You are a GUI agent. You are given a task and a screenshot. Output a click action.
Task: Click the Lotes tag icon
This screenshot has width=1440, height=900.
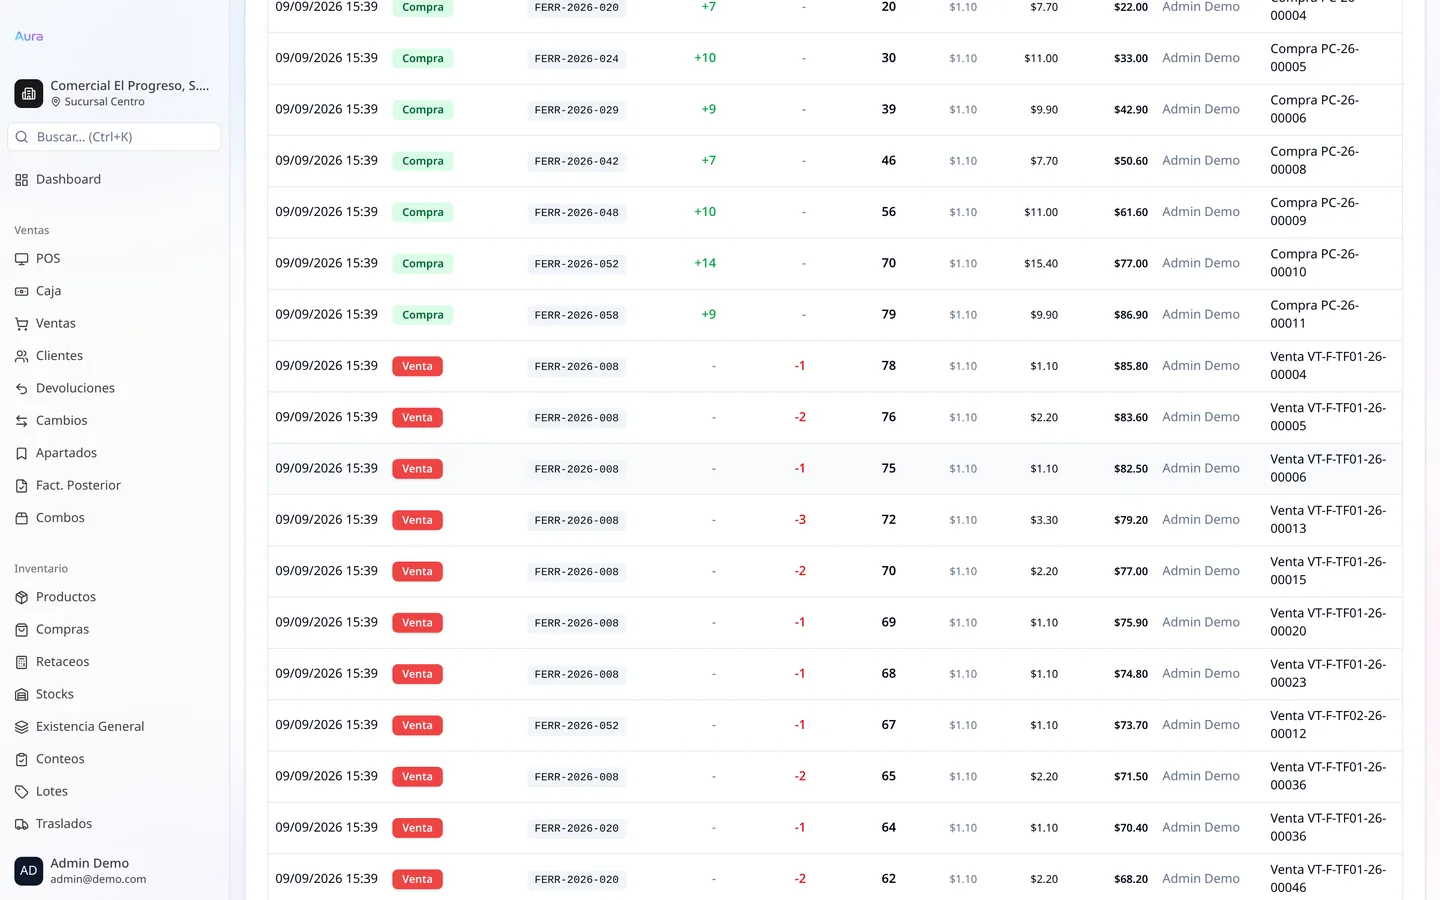(22, 792)
